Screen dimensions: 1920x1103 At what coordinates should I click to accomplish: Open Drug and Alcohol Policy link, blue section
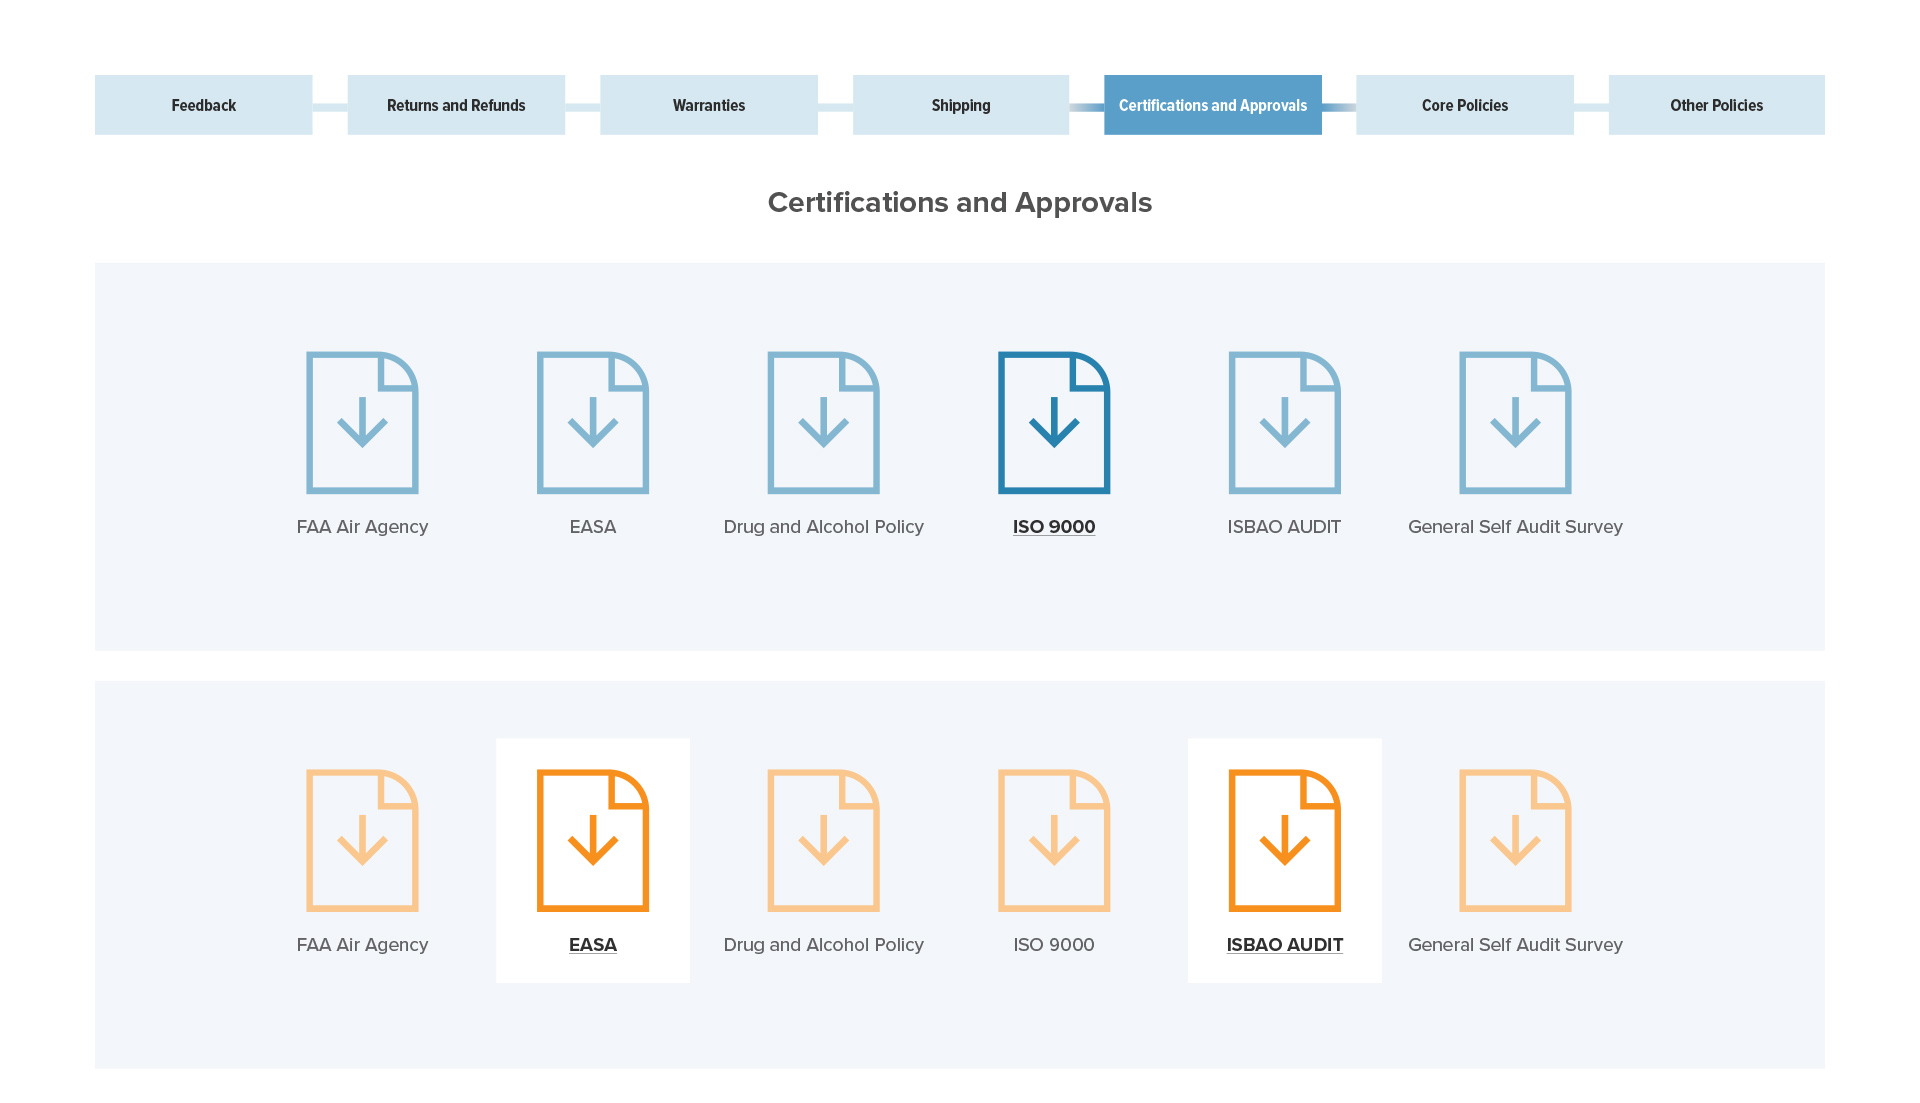[x=823, y=527]
